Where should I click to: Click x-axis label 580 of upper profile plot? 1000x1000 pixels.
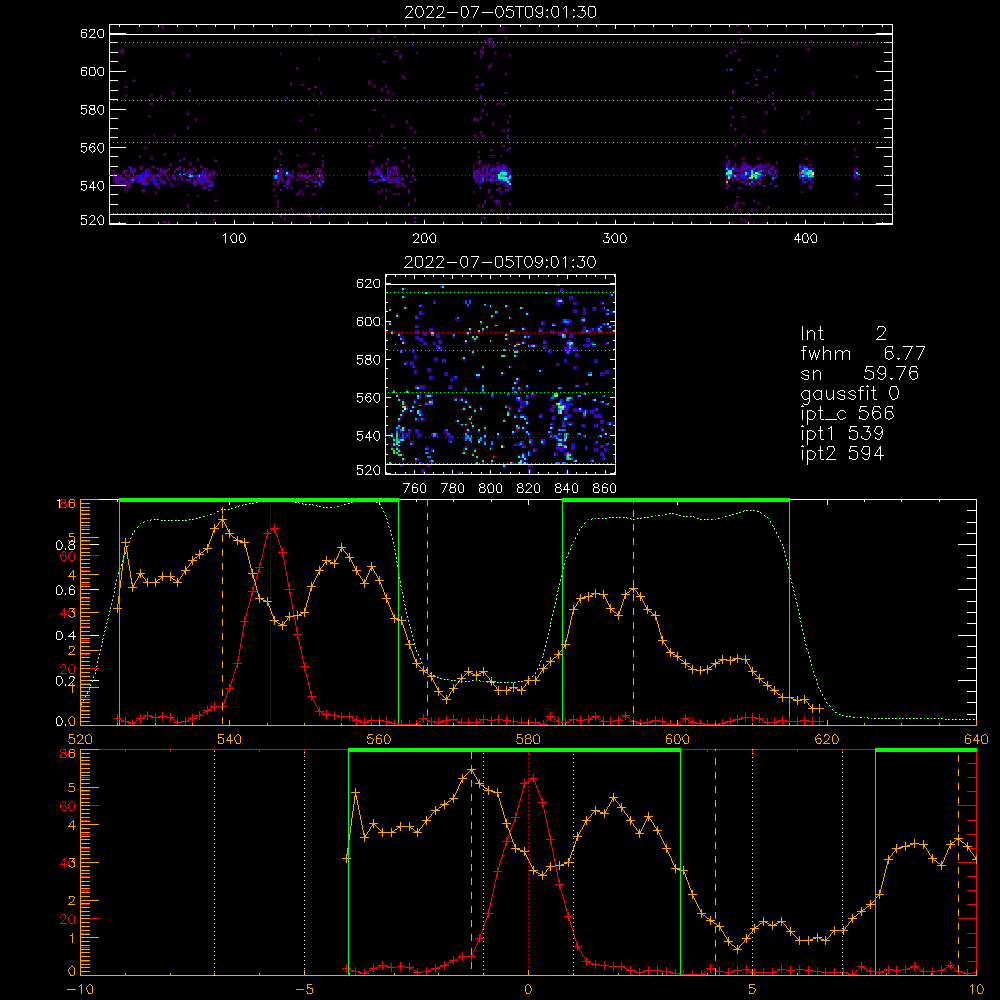(528, 740)
